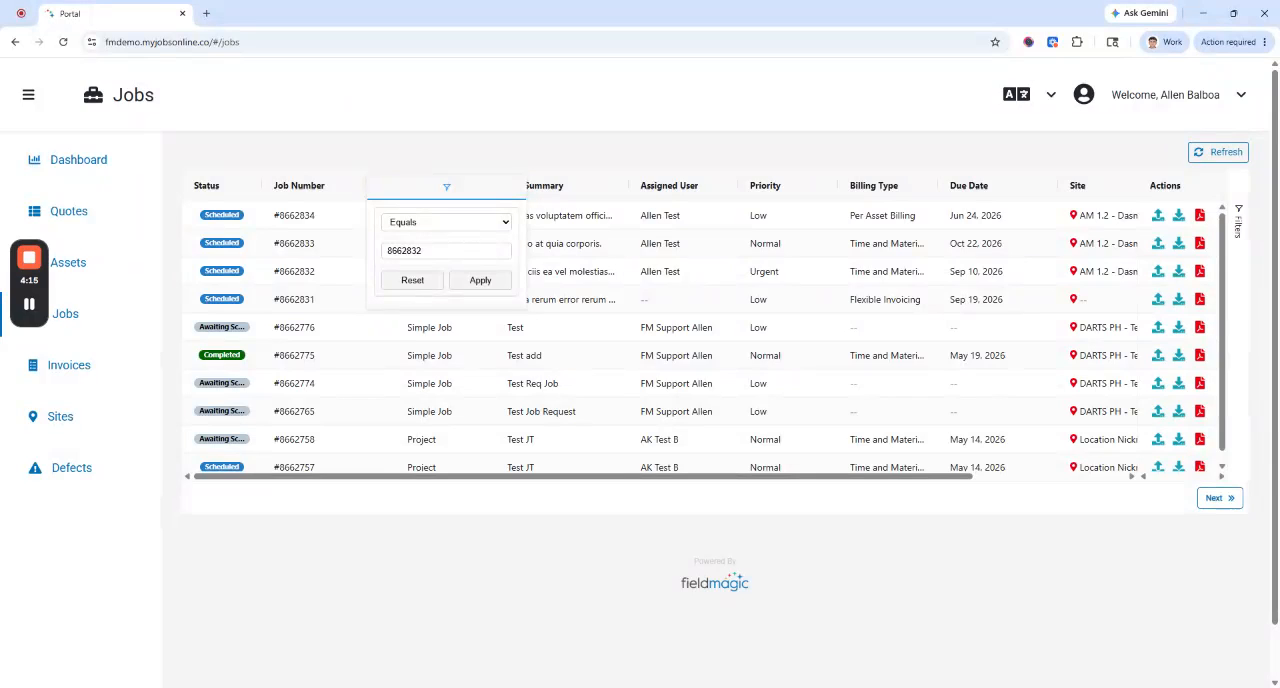Open a new browser tab
This screenshot has width=1280, height=688.
click(206, 13)
